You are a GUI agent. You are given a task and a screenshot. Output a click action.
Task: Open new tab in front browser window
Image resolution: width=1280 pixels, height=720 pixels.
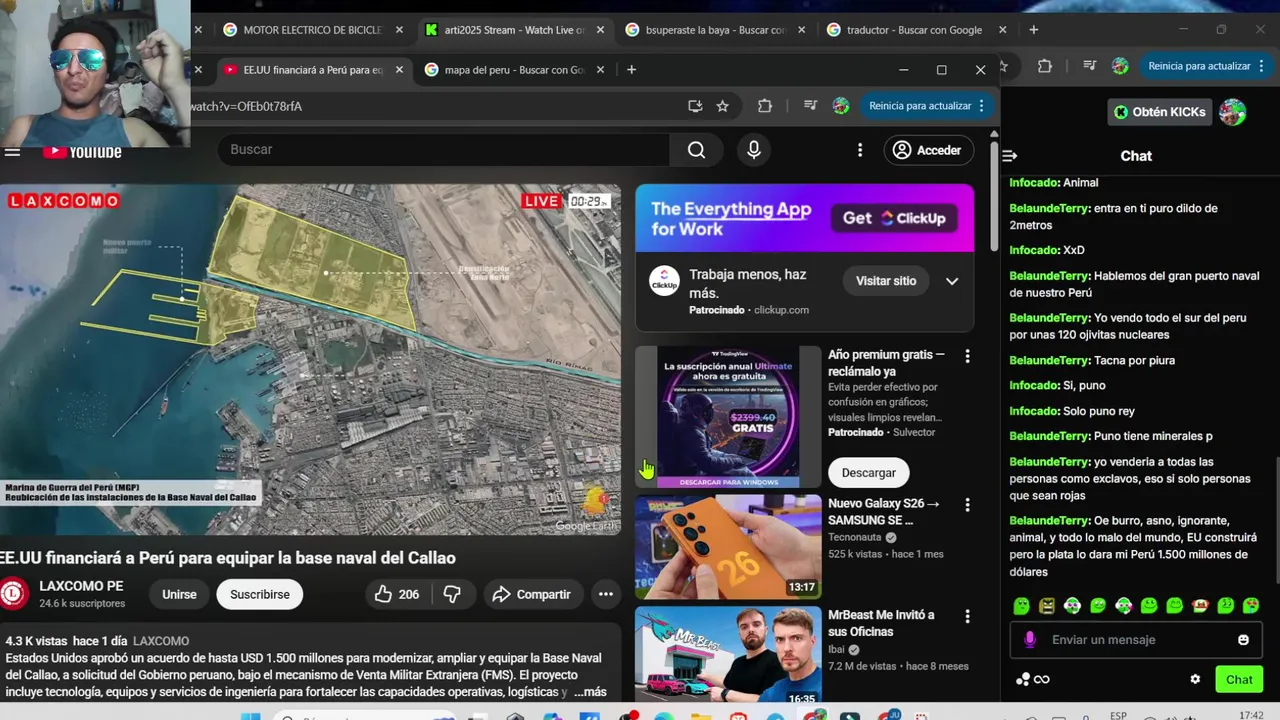631,70
